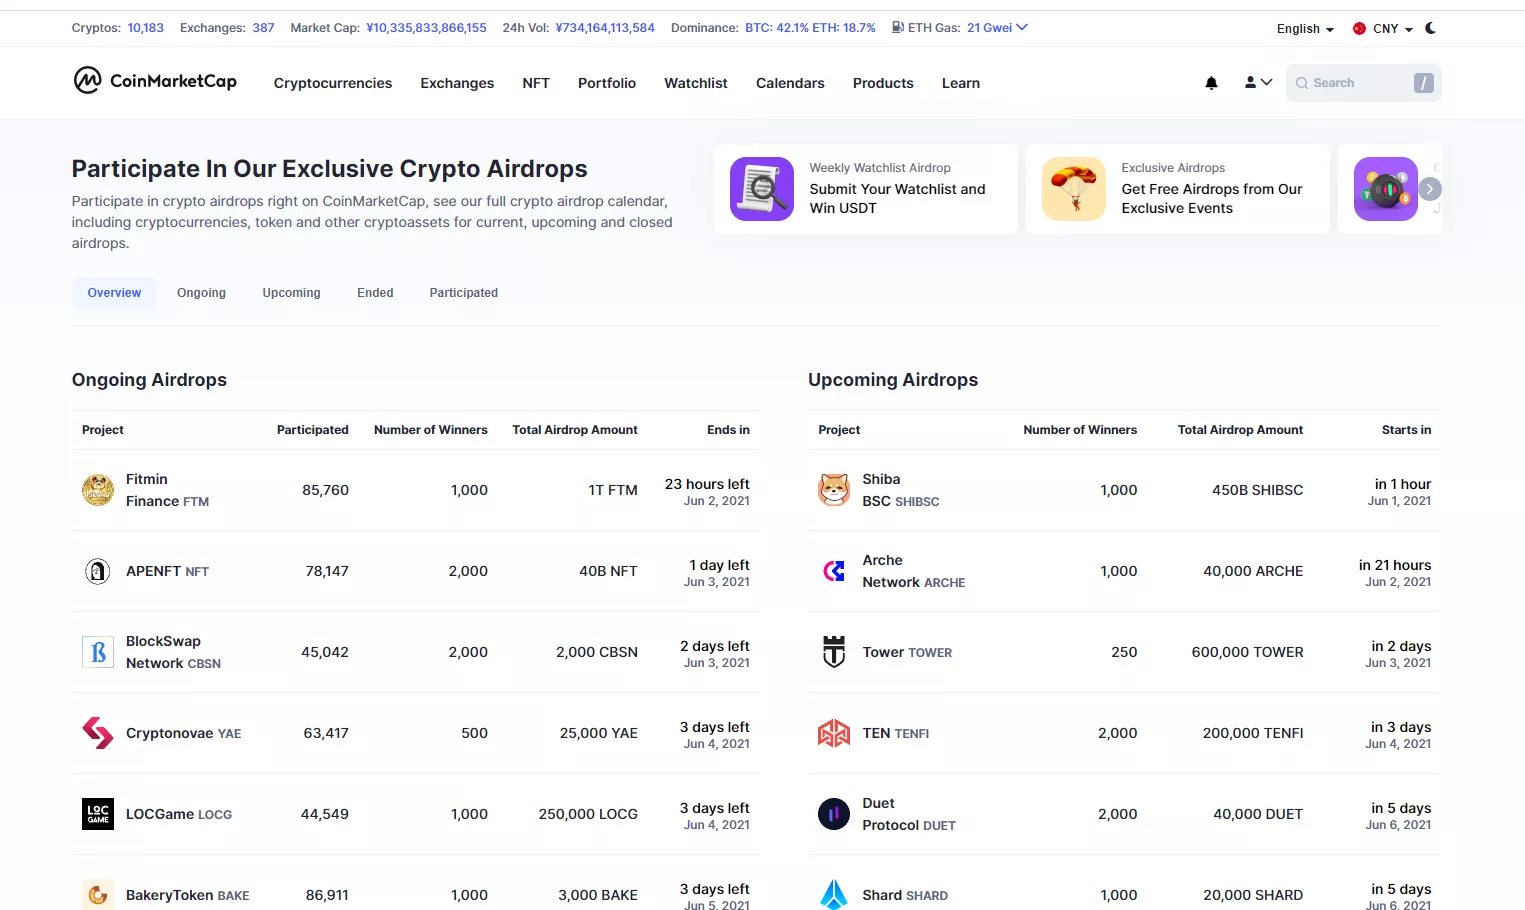The image size is (1525, 910).
Task: Toggle dark mode moon icon
Action: (1430, 28)
